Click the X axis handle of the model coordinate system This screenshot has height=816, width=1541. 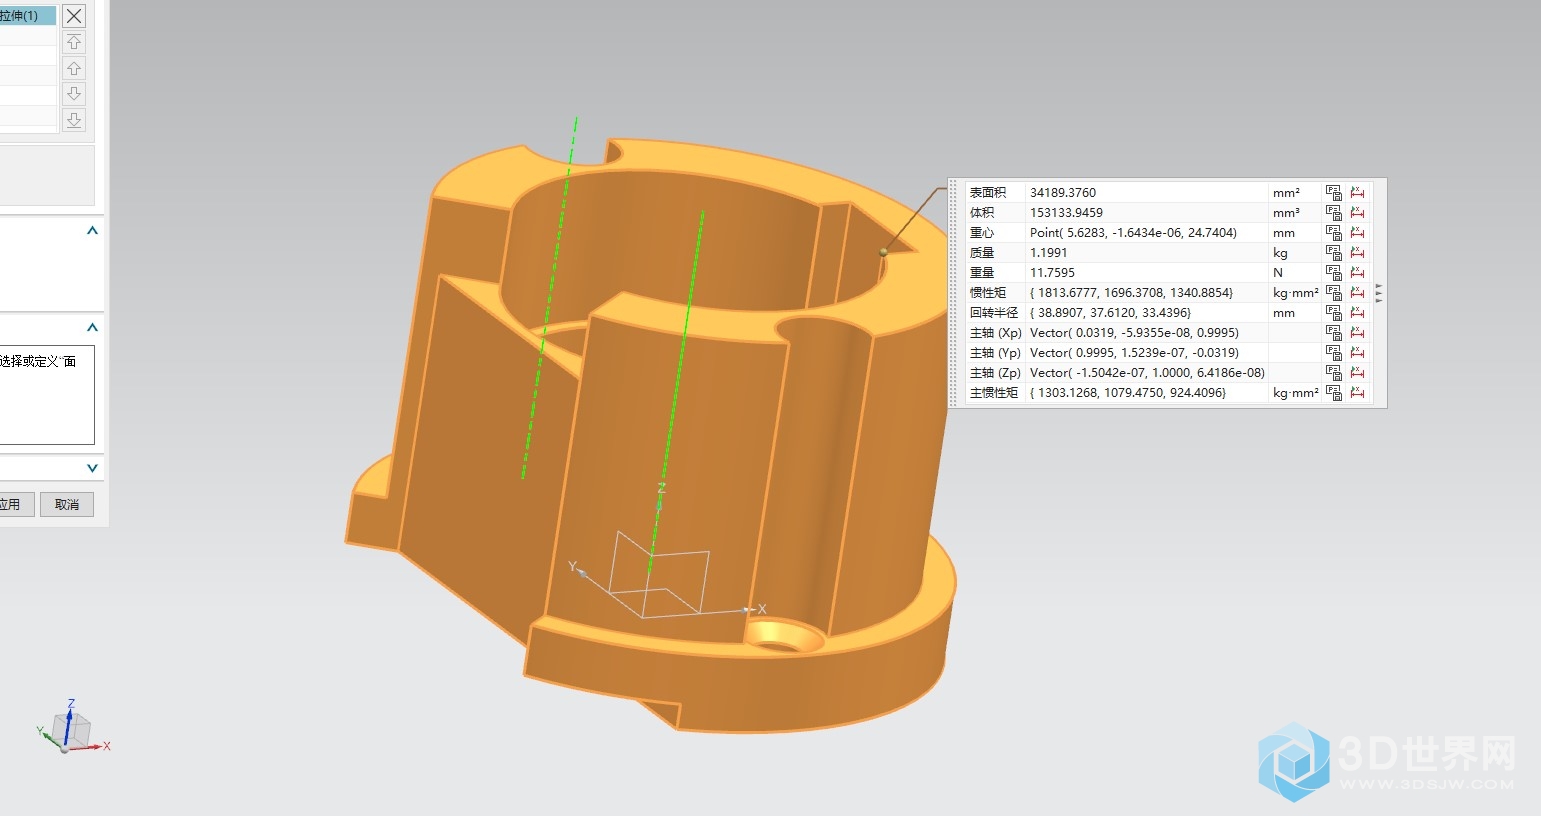[749, 609]
